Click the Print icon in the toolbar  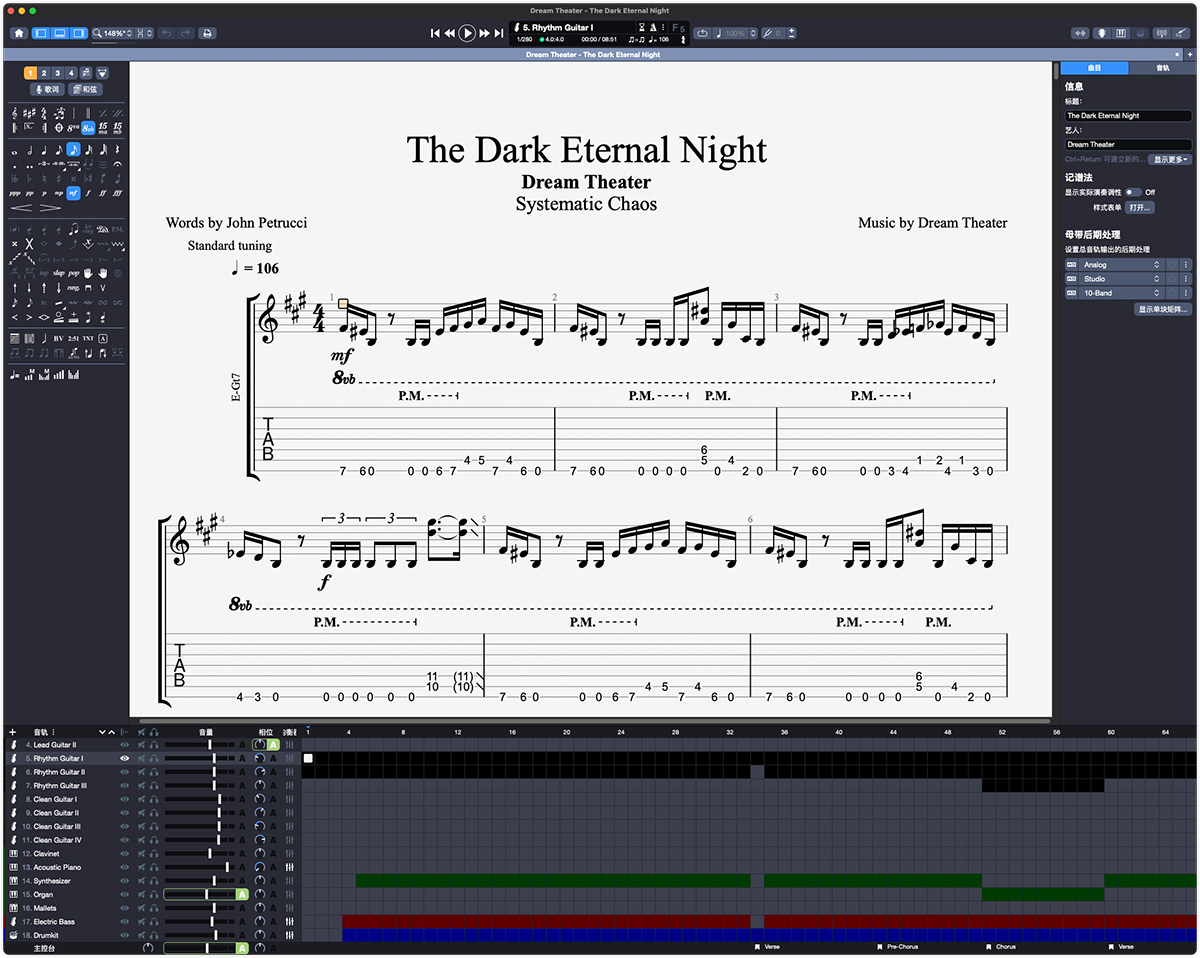point(207,33)
